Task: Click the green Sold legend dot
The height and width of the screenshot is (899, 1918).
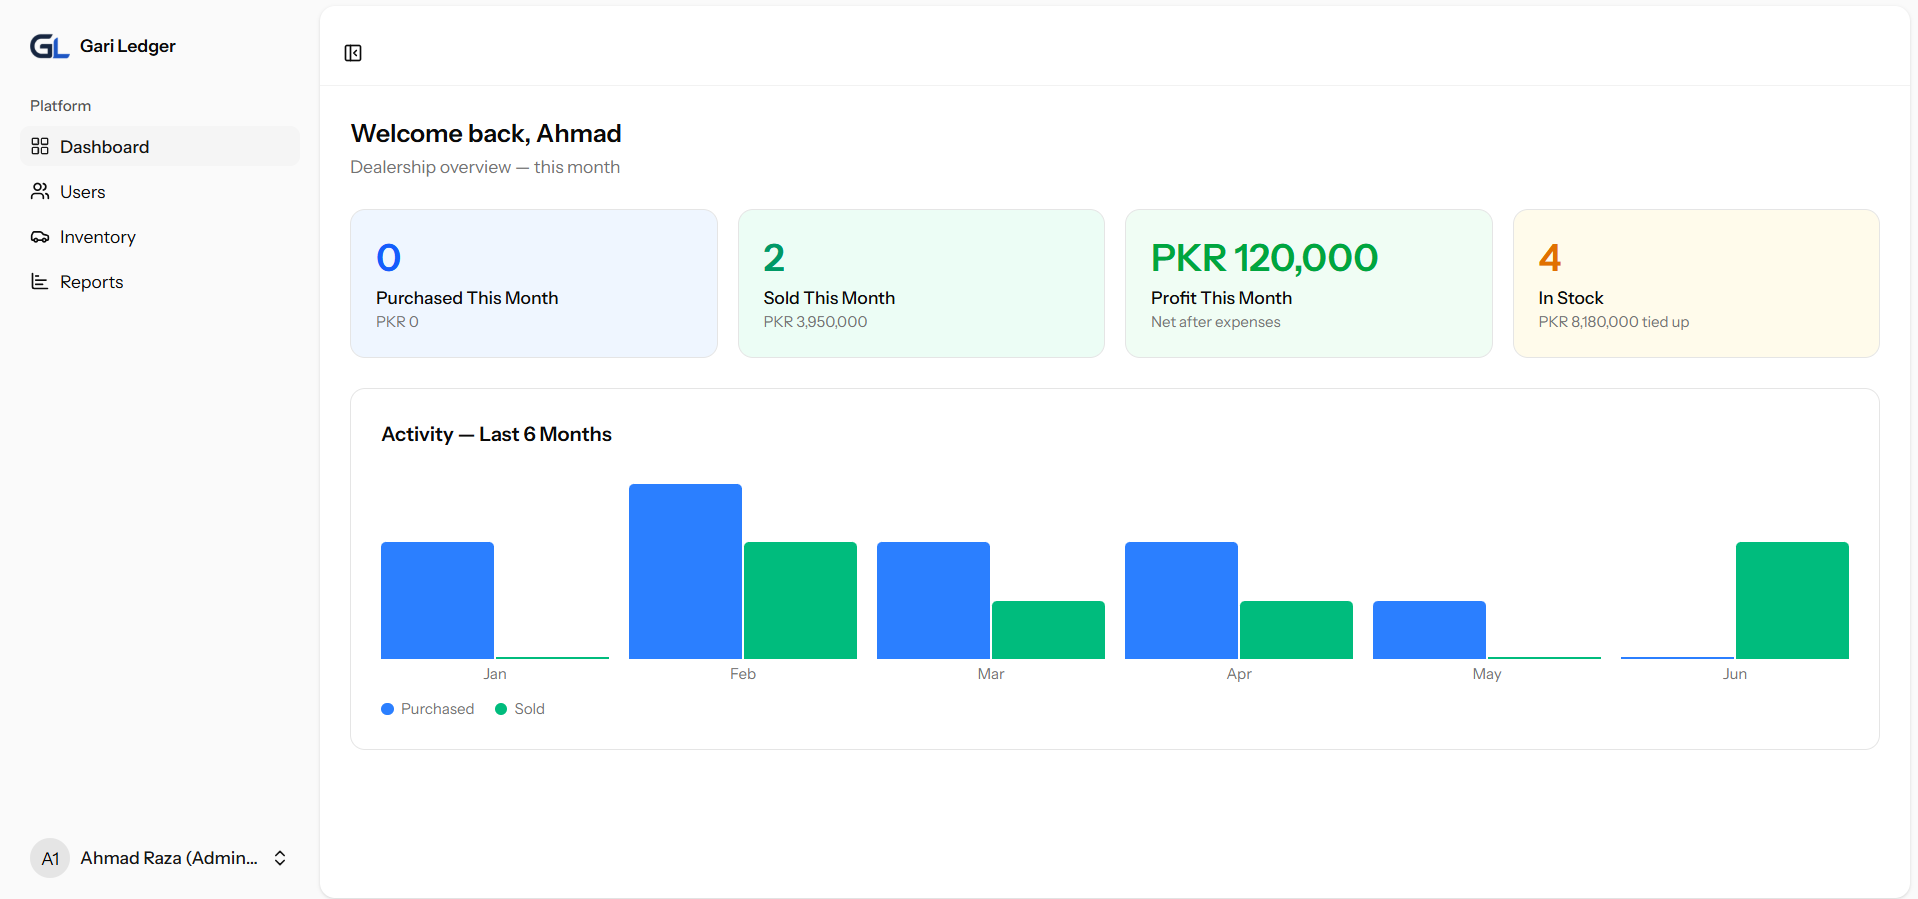Action: 501,709
